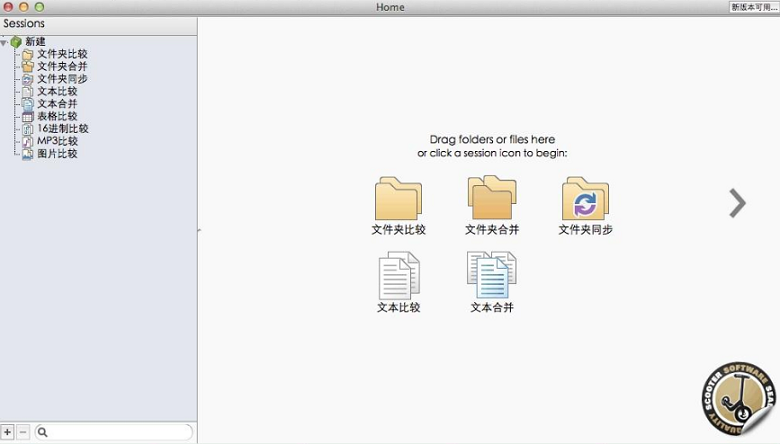Click the green 新建 cube icon
The height and width of the screenshot is (444, 780).
pos(16,42)
